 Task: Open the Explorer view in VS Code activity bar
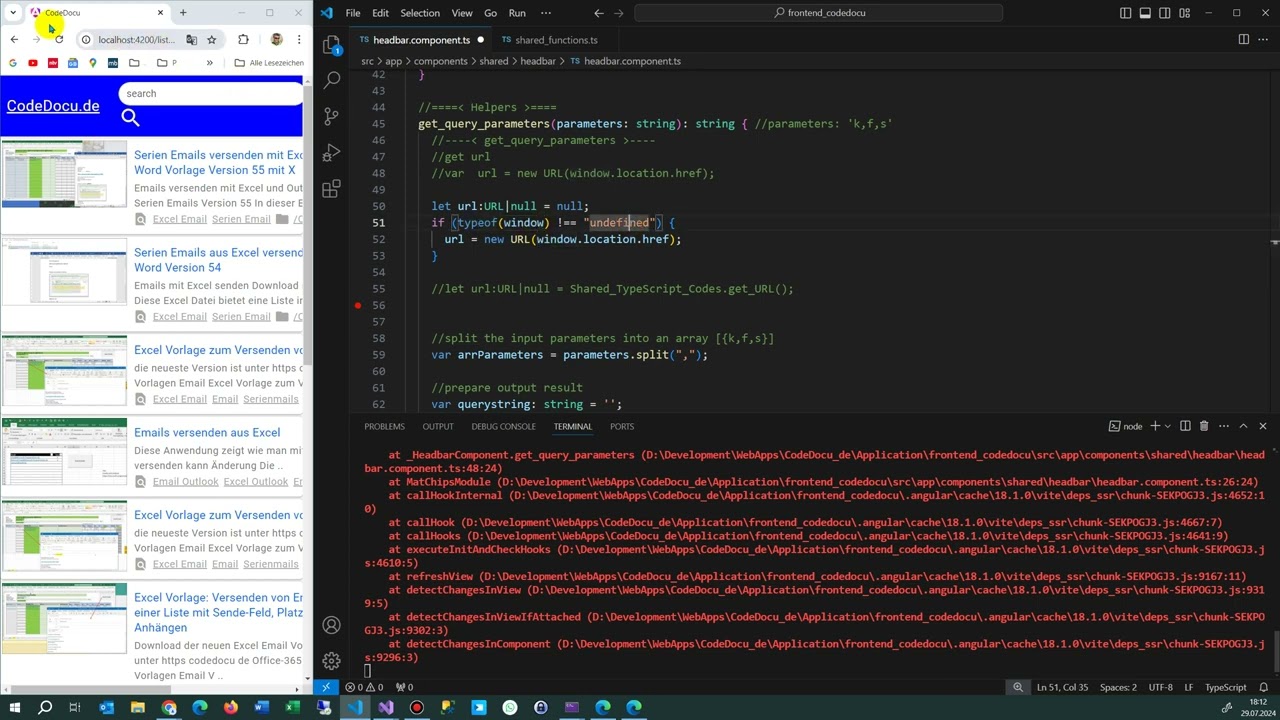pyautogui.click(x=332, y=45)
